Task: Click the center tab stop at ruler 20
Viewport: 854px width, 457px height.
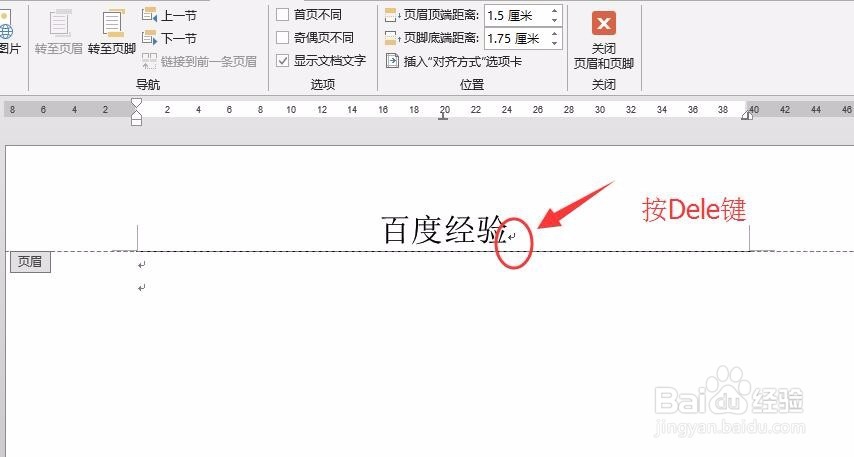Action: (x=443, y=116)
